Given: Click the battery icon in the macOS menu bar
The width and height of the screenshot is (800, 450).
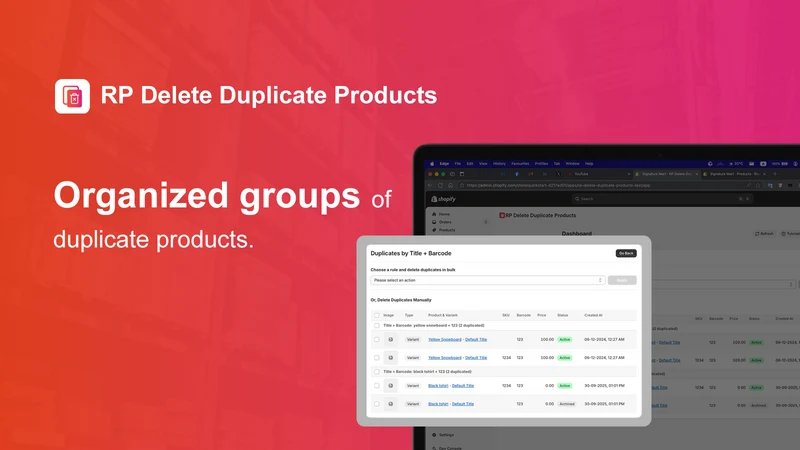Looking at the screenshot, I should (x=785, y=164).
